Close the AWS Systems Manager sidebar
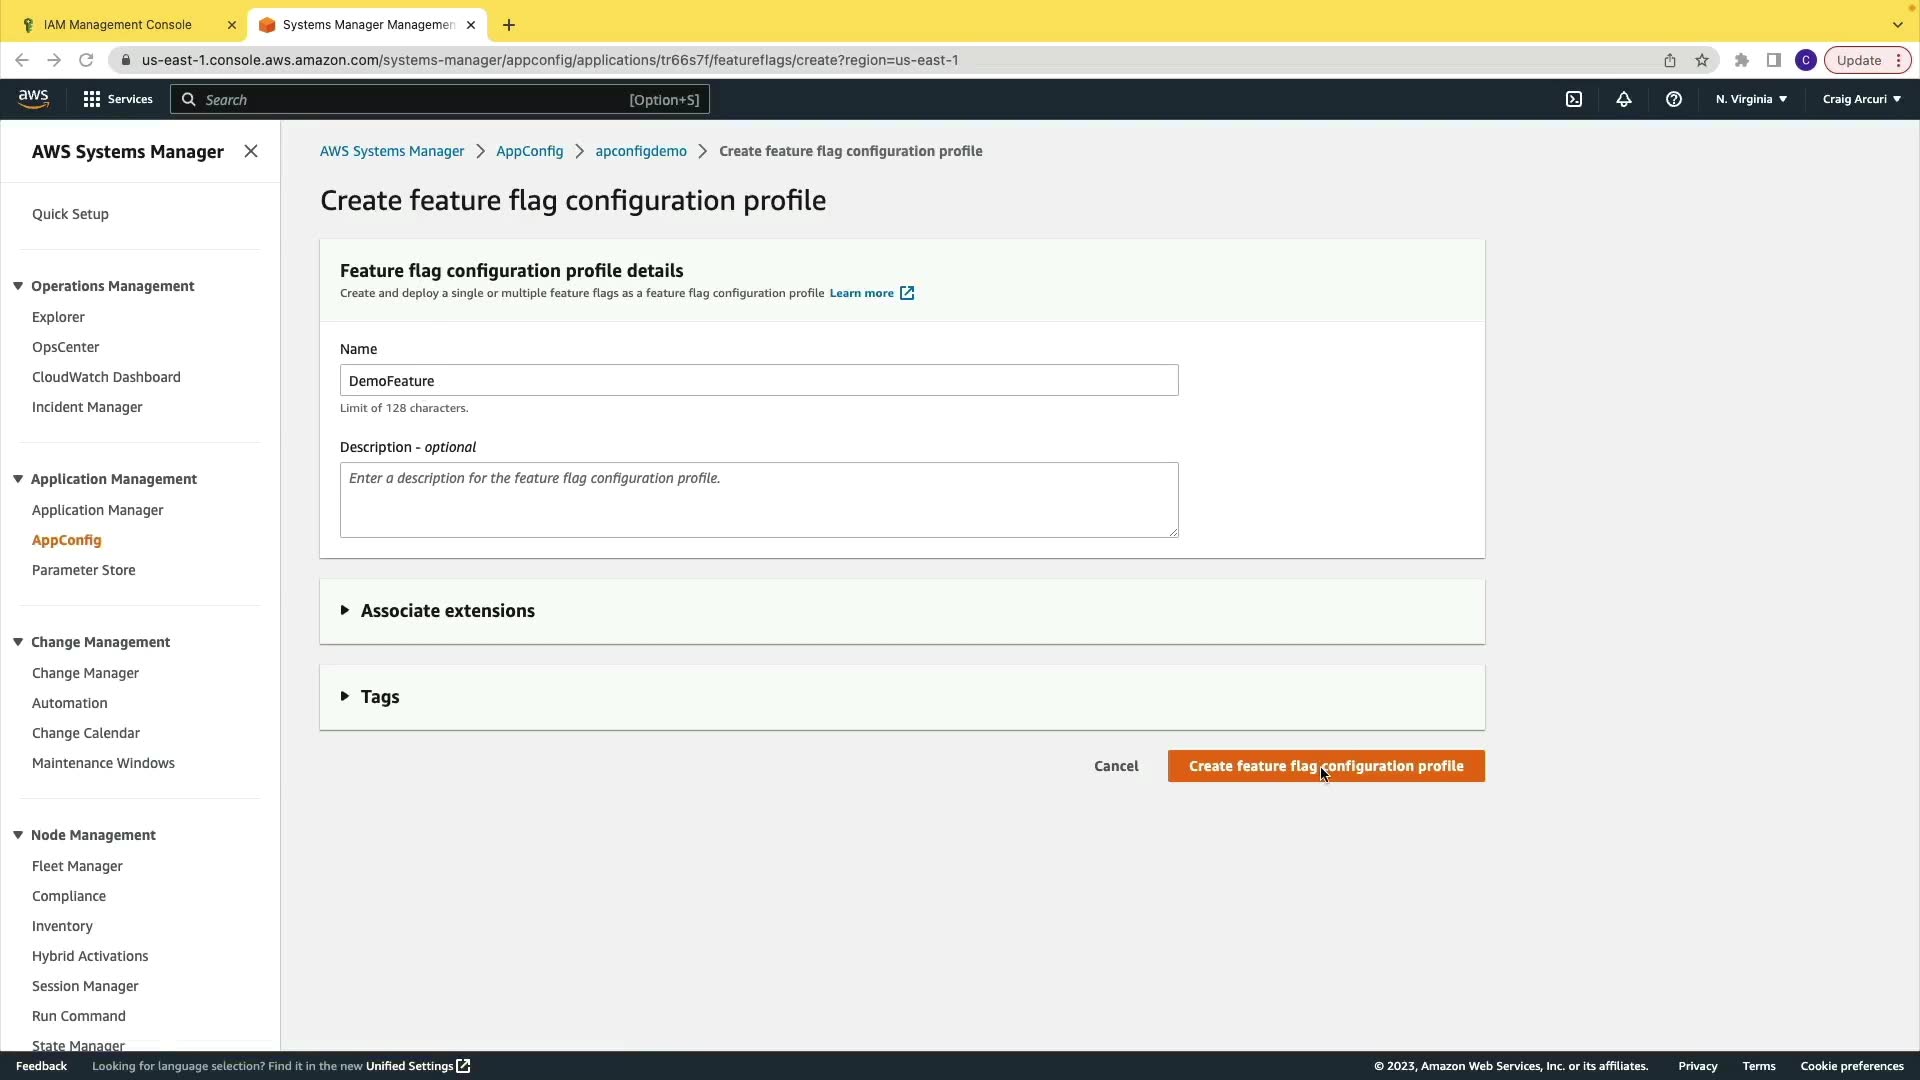Viewport: 1920px width, 1080px height. pyautogui.click(x=251, y=151)
